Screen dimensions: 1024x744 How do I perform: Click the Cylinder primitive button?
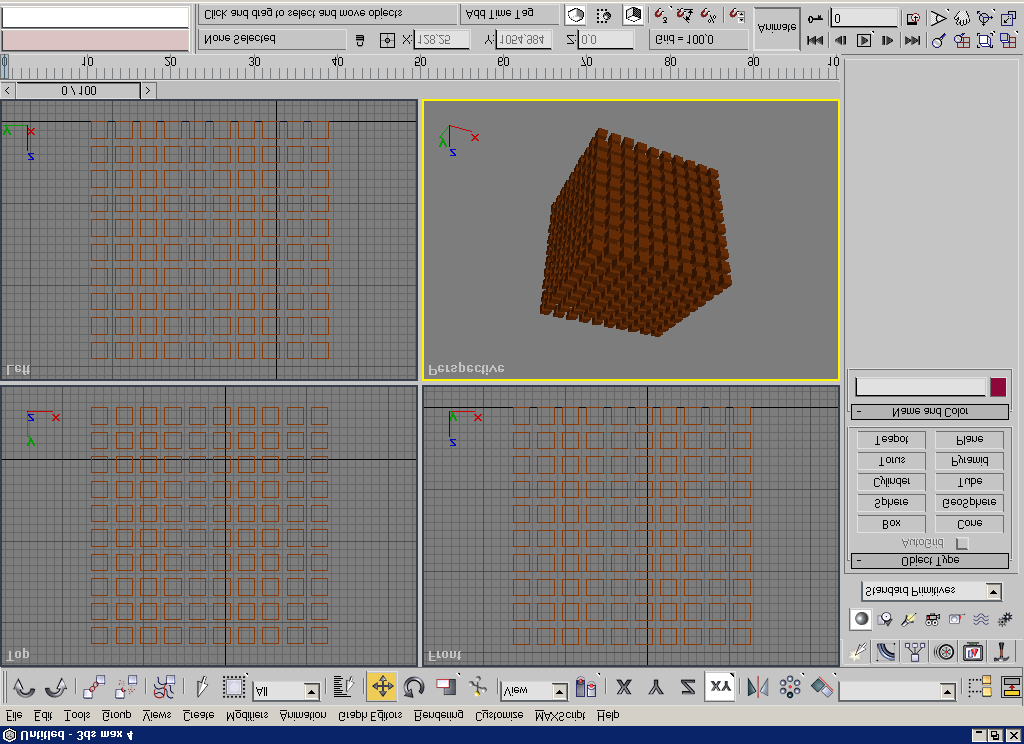891,481
